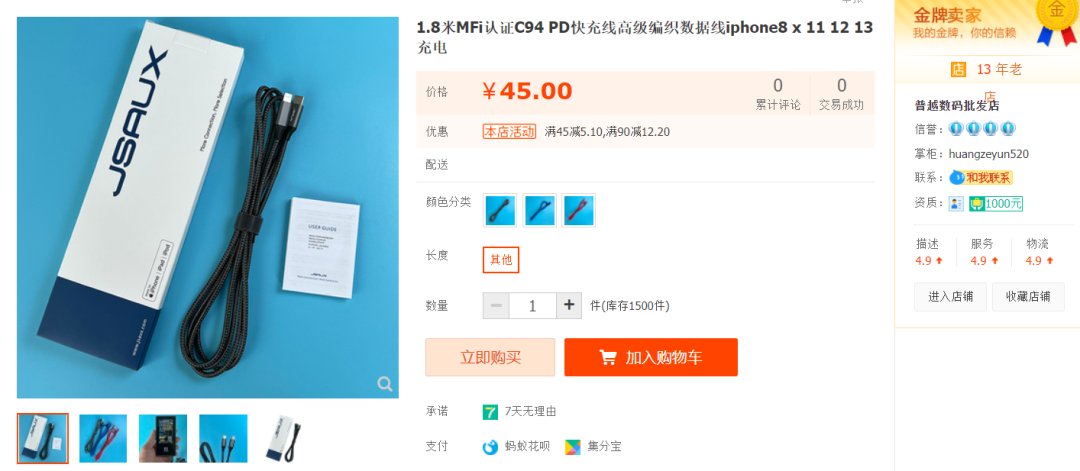Image resolution: width=1080 pixels, height=471 pixels.
Task: Click the 进入店铺 button
Action: 951,297
